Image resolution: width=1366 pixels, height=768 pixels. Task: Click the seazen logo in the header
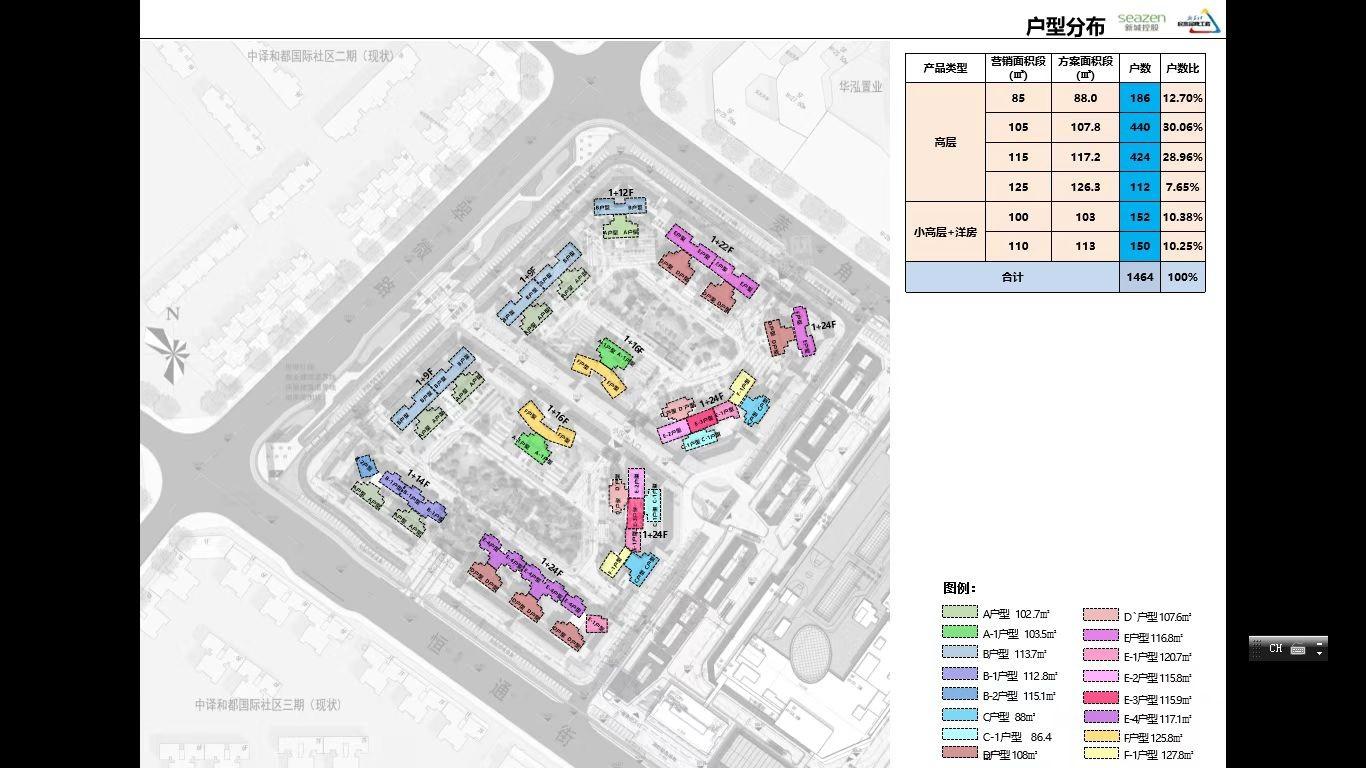1141,22
